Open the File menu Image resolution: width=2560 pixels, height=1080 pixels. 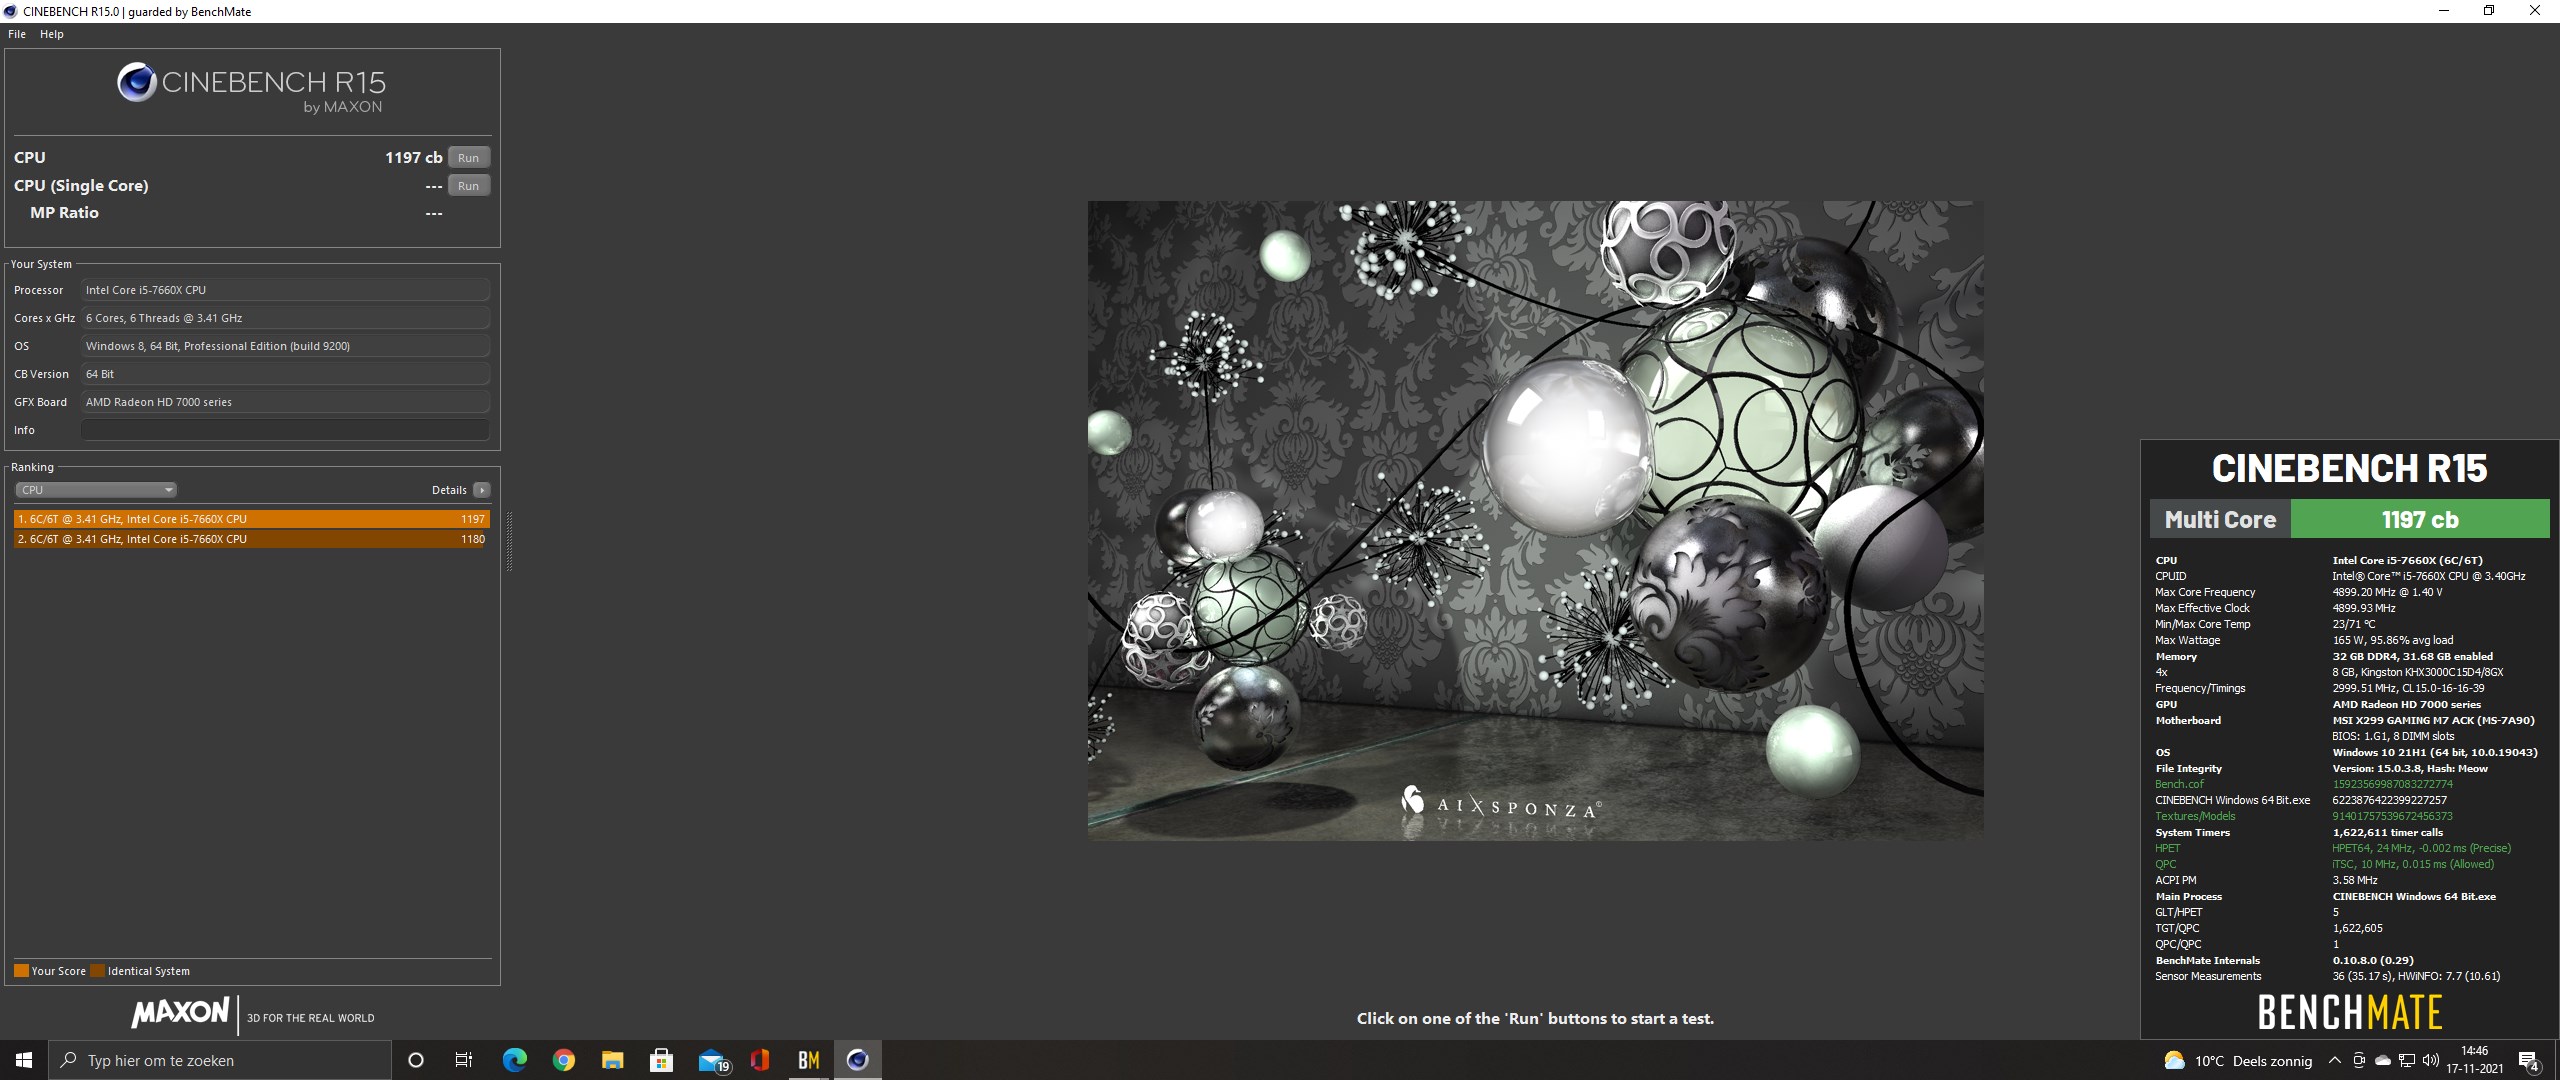coord(17,34)
